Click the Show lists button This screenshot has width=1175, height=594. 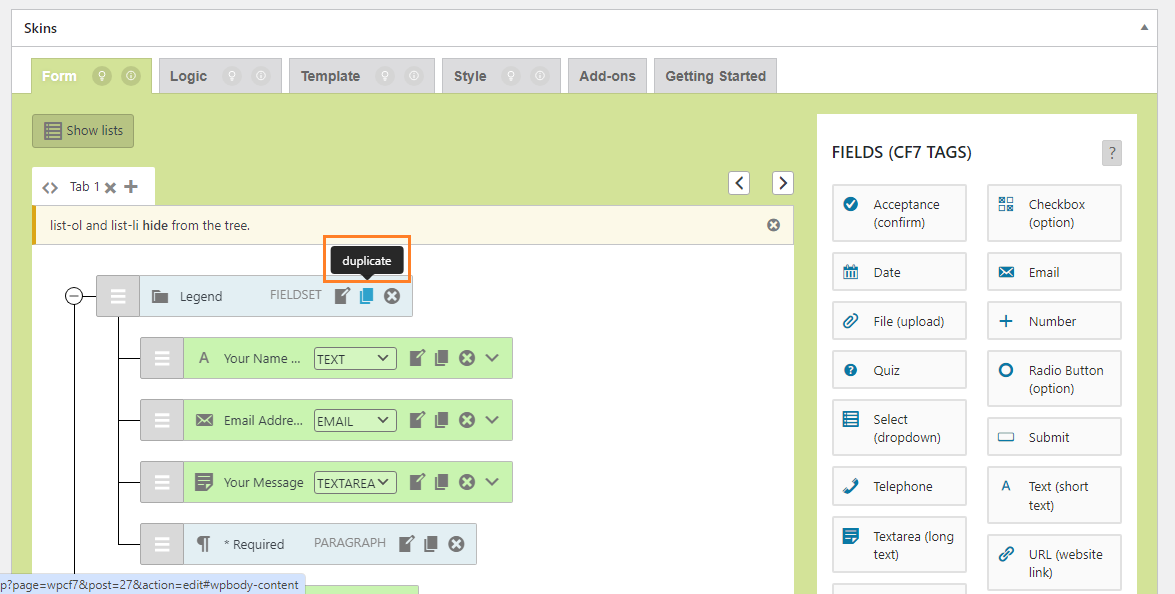[x=83, y=131]
